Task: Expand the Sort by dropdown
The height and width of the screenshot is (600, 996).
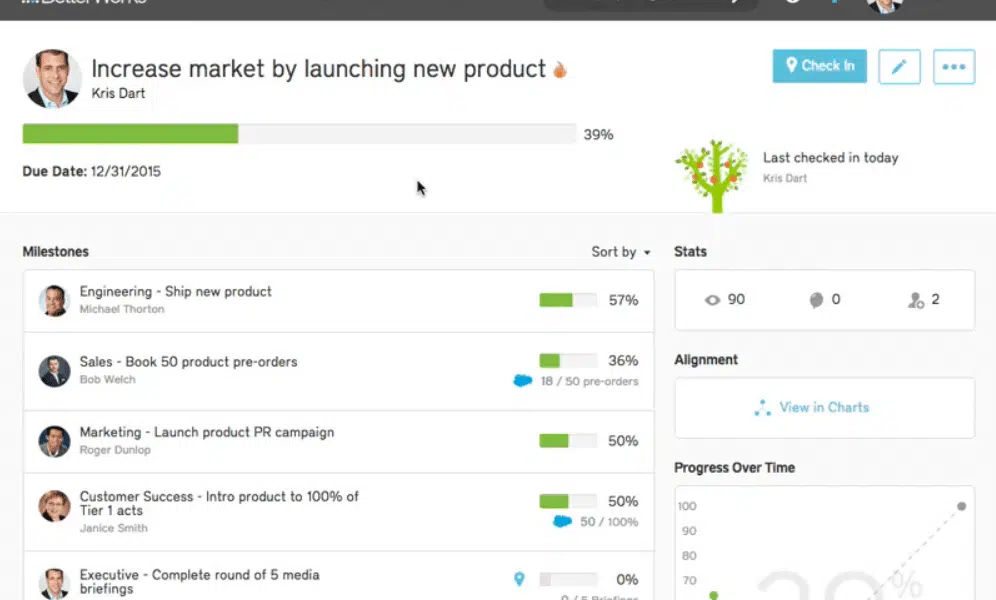Action: click(621, 252)
